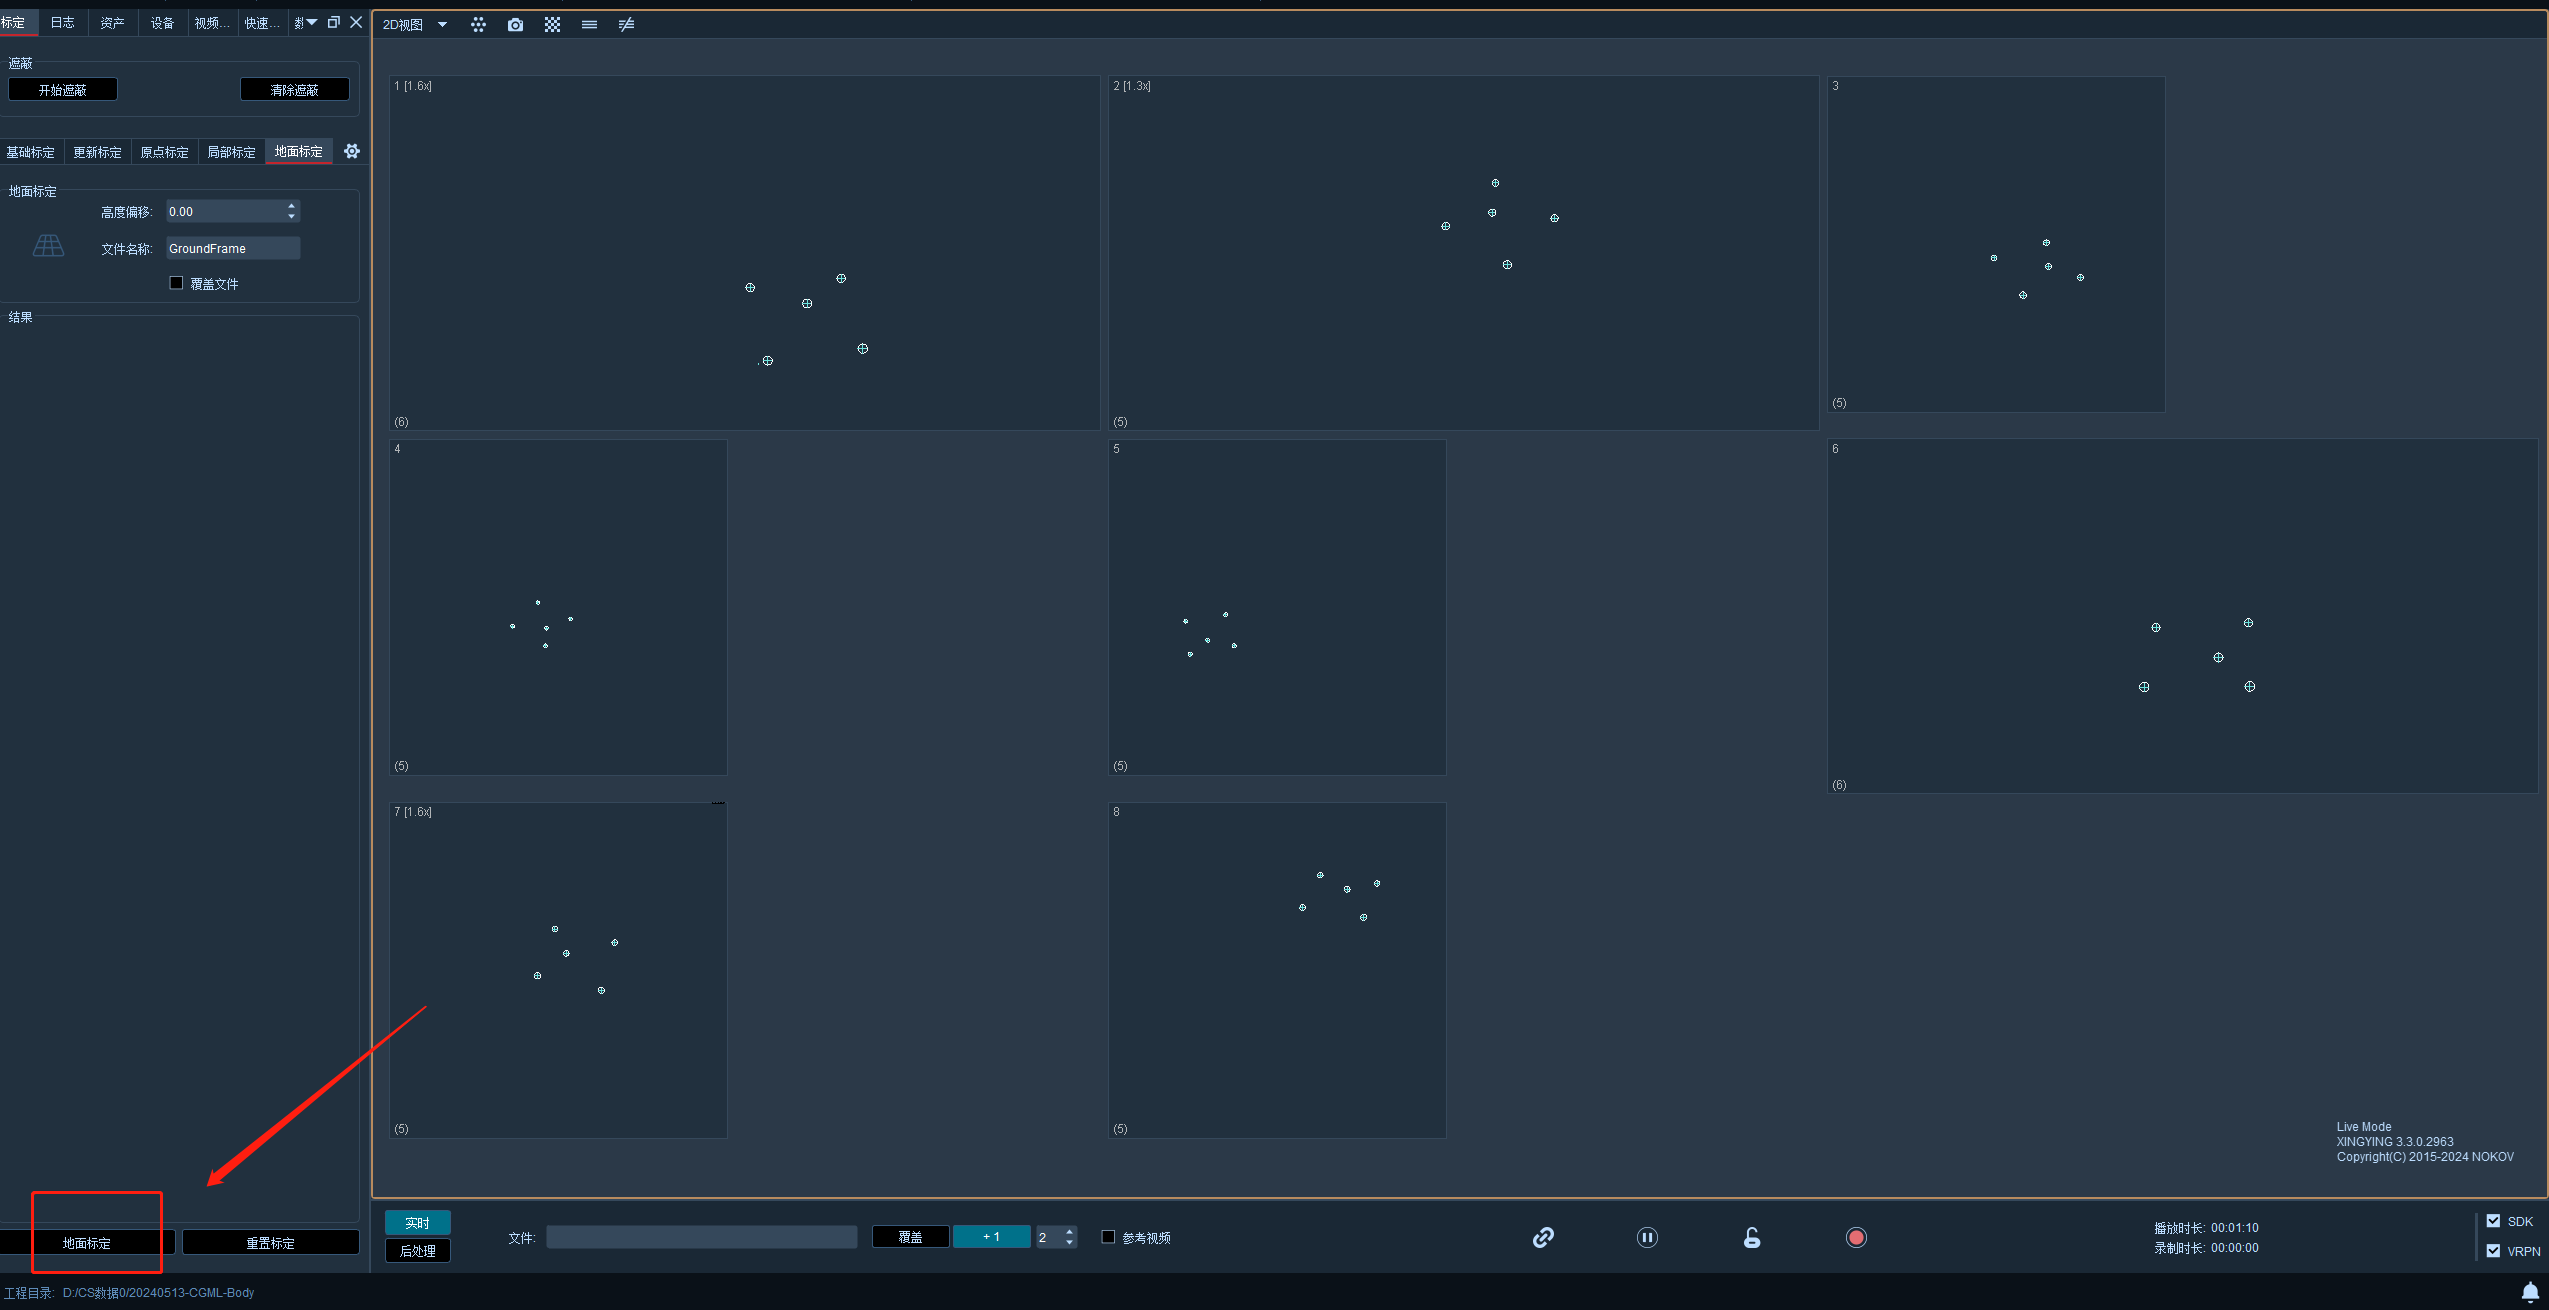Uncheck the SDK checkbox

[x=2493, y=1221]
